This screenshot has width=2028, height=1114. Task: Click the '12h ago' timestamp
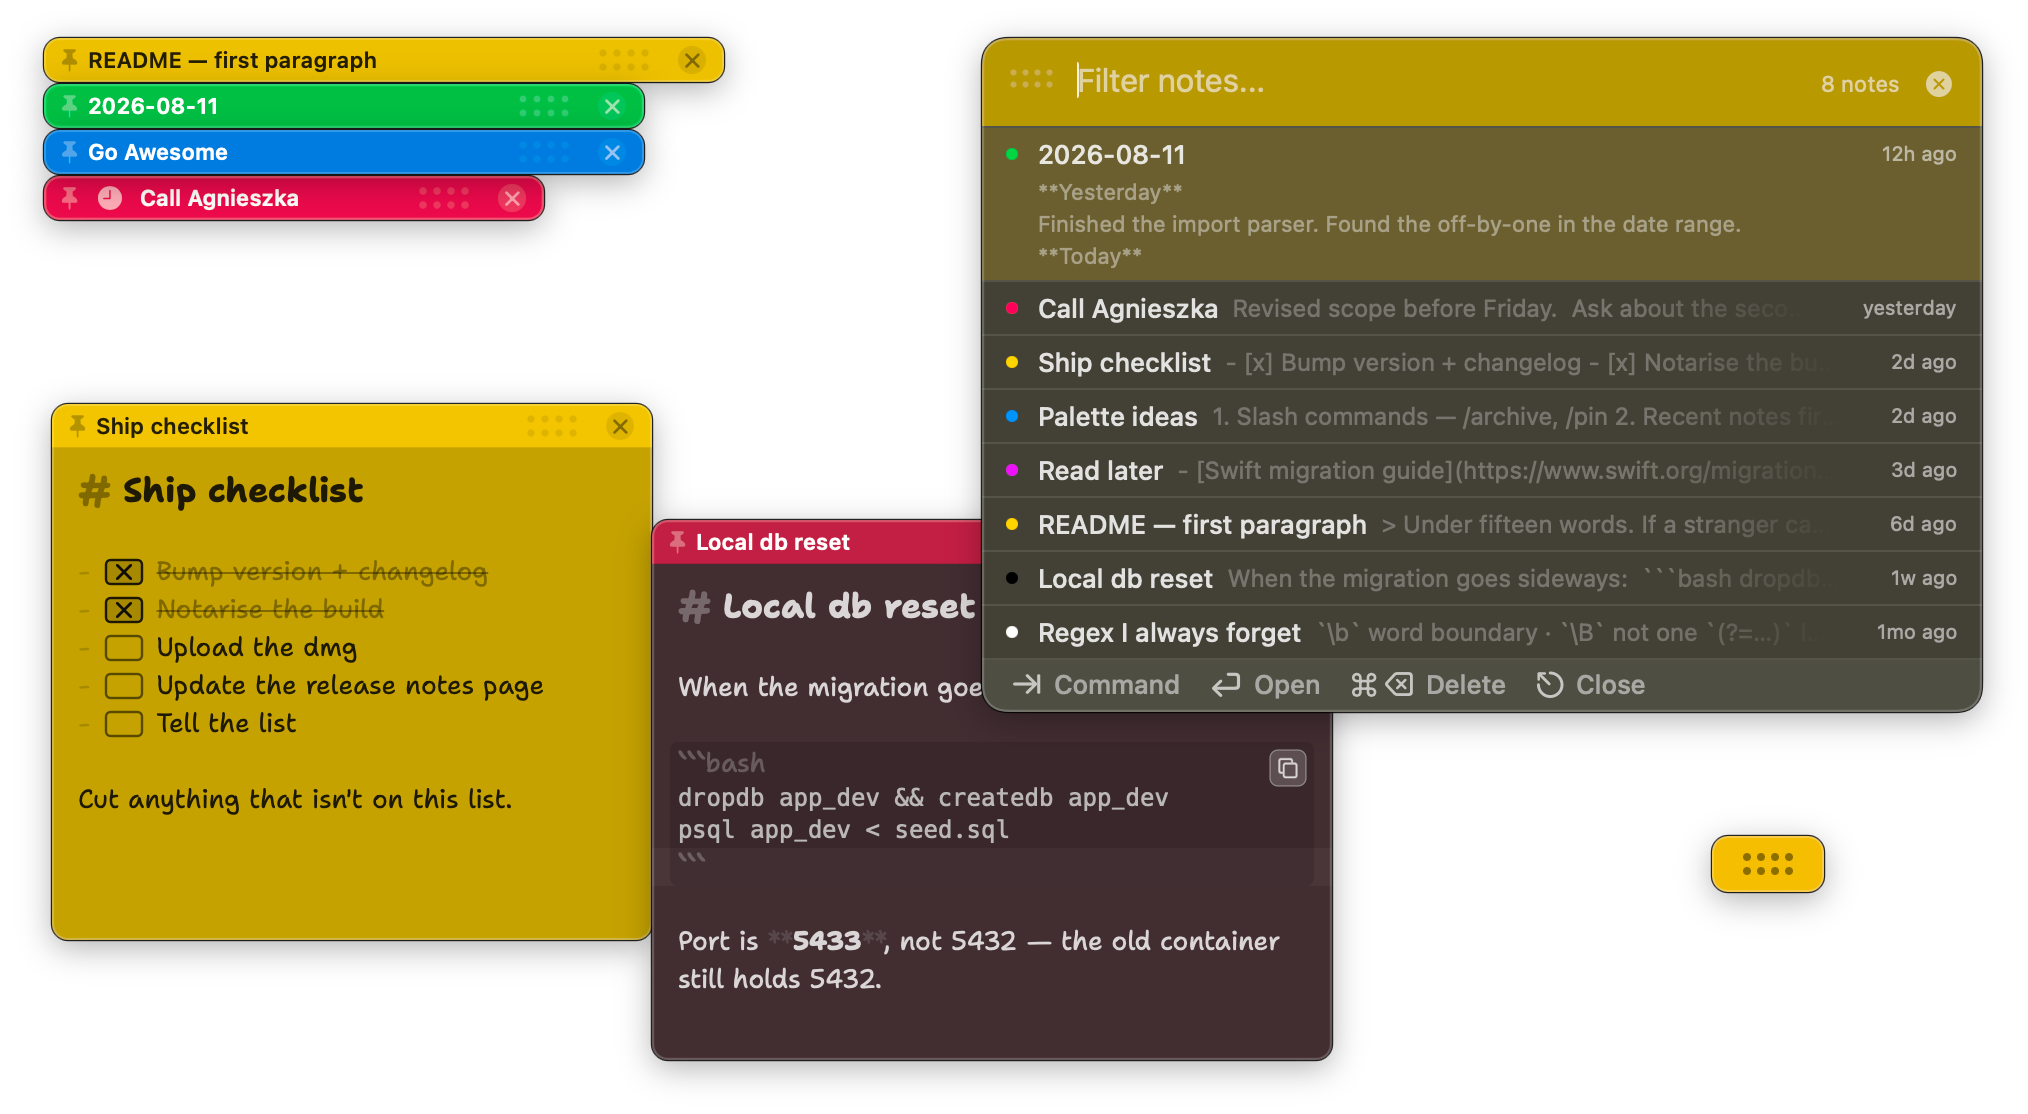1919,154
